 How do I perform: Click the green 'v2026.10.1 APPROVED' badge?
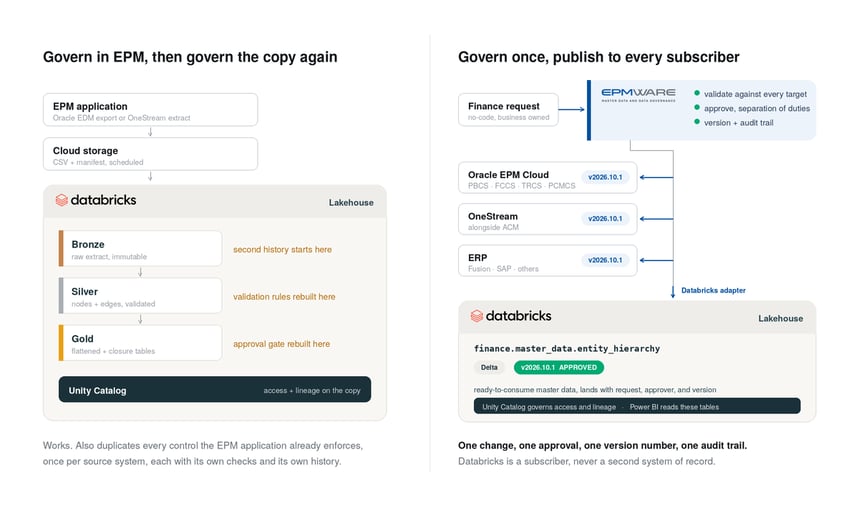coord(559,368)
